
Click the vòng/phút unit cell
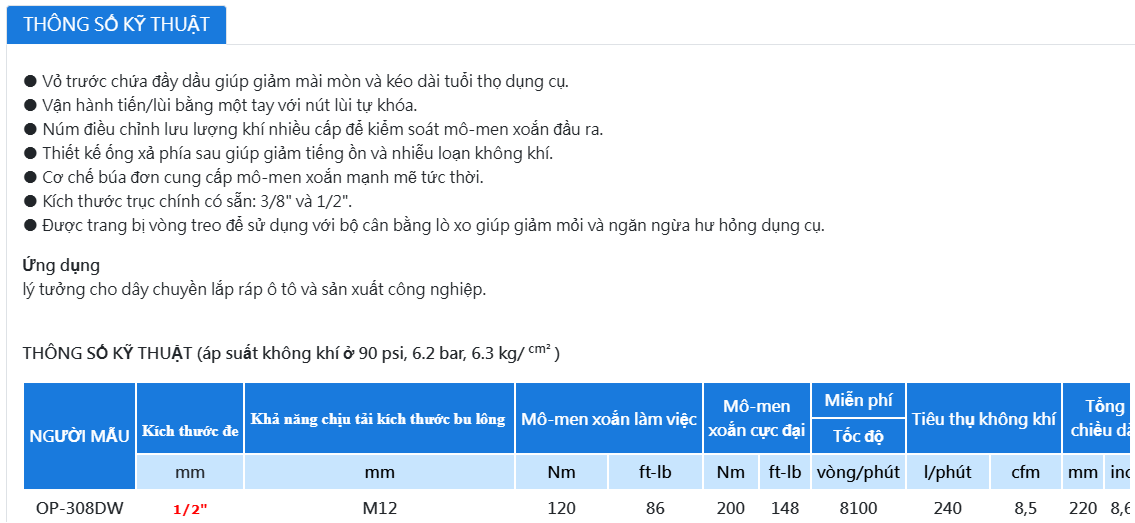(858, 472)
